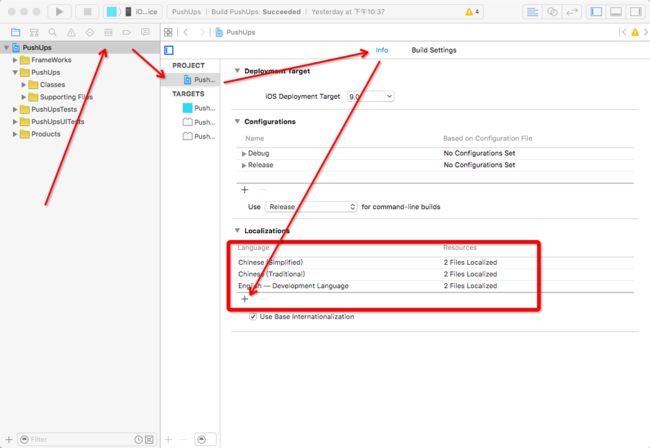
Task: Show only recent files filter
Action: tap(138, 439)
